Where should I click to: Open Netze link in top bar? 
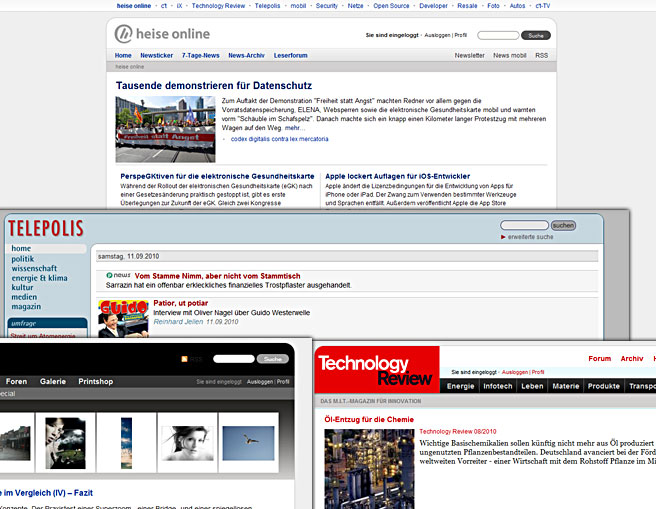point(355,6)
